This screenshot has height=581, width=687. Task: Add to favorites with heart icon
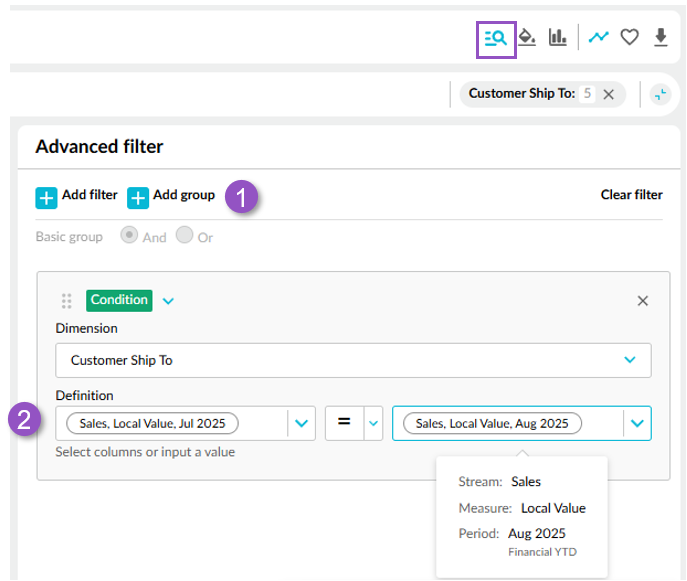(x=630, y=37)
